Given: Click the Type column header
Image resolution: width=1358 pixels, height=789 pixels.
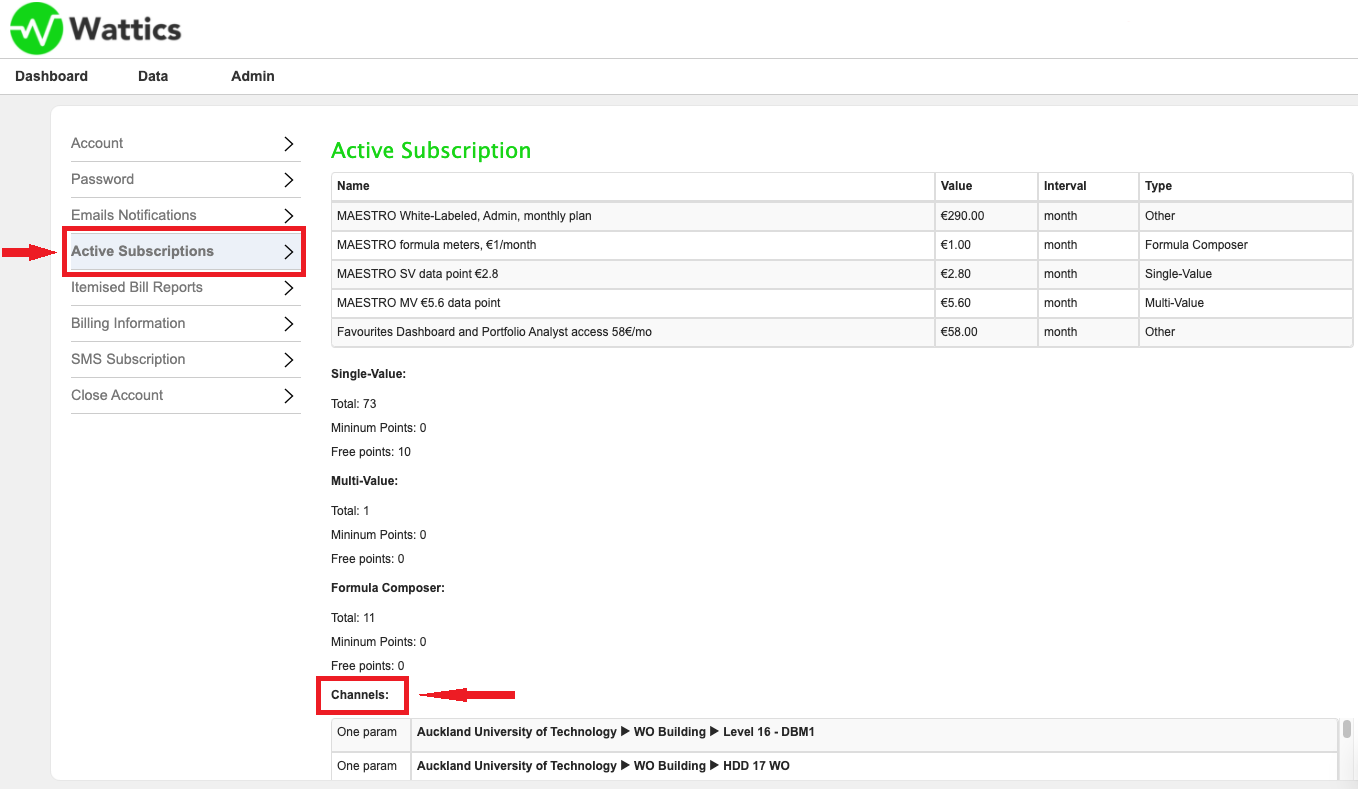Looking at the screenshot, I should (x=1246, y=186).
